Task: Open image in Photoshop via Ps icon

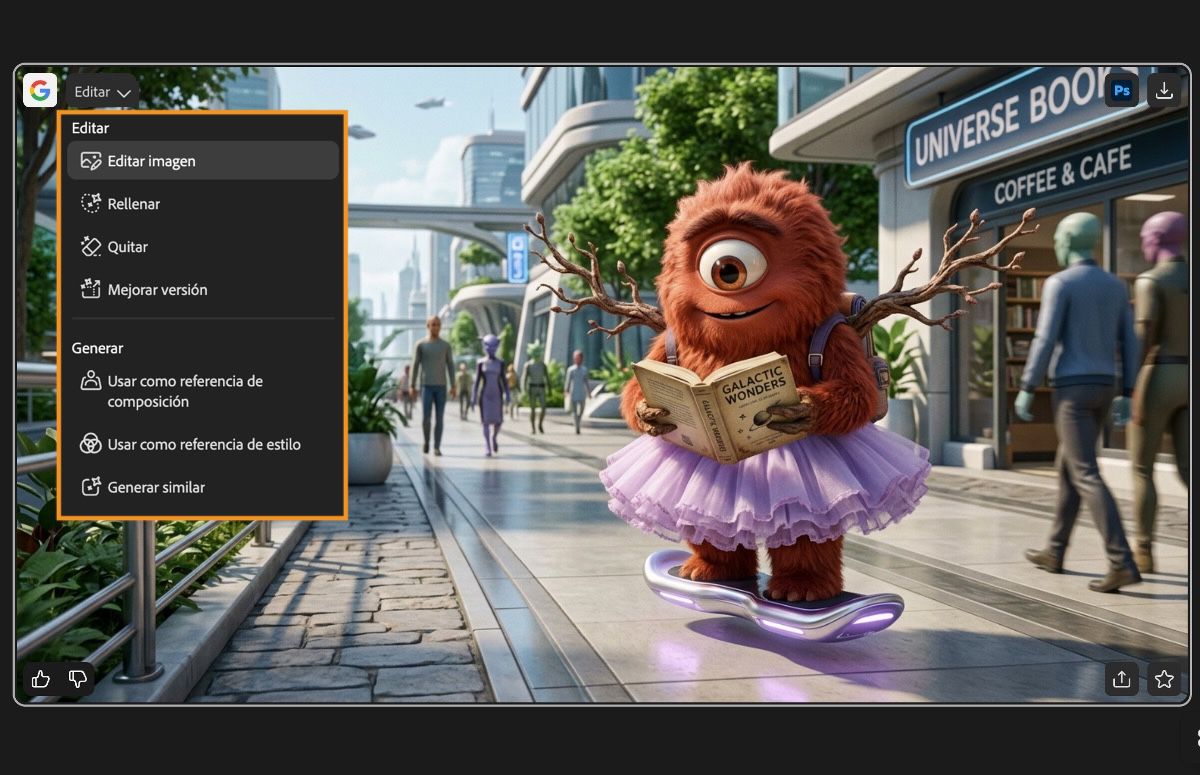Action: pyautogui.click(x=1122, y=91)
